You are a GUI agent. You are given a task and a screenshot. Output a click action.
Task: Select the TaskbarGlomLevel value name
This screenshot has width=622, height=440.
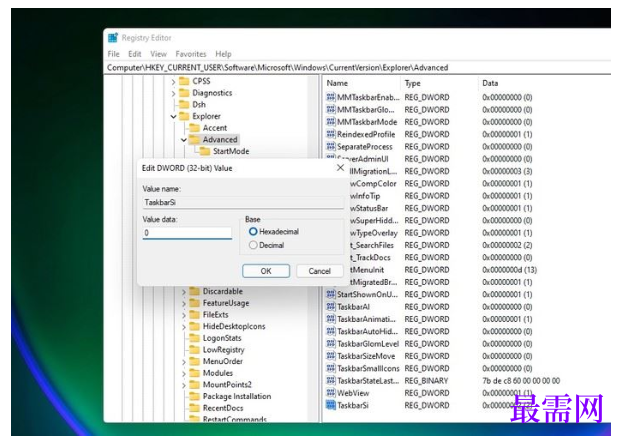(368, 343)
